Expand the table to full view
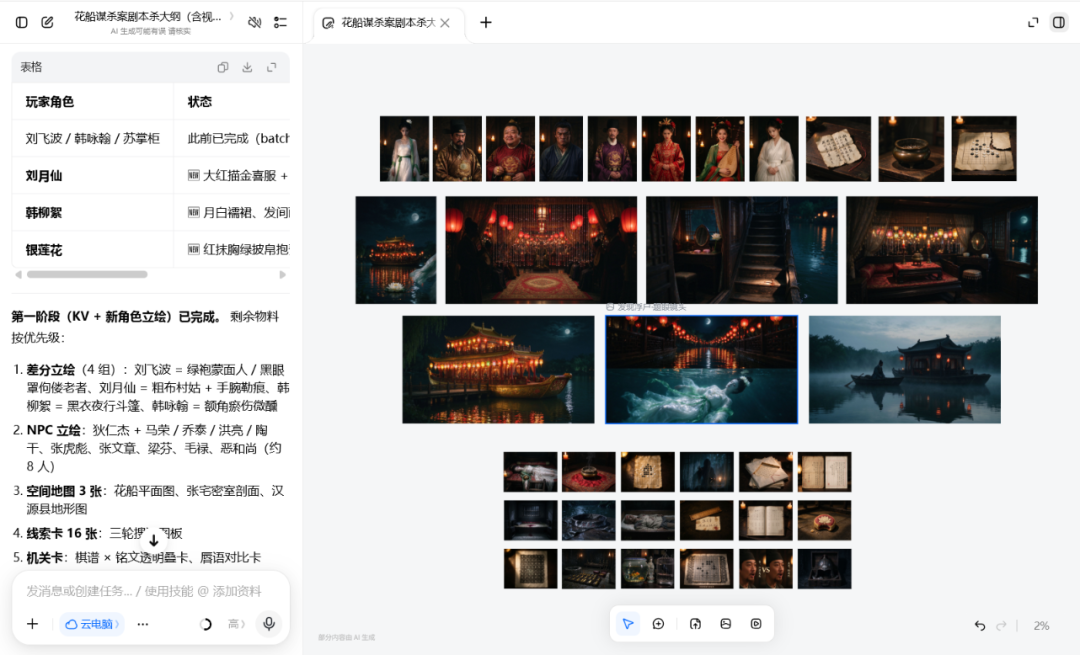The height and width of the screenshot is (655, 1080). (x=272, y=67)
